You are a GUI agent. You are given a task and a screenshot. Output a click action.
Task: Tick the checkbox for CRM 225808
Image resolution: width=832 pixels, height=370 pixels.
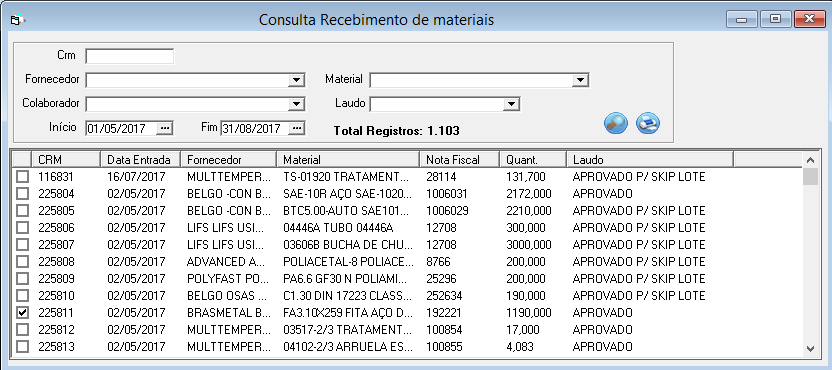pos(22,262)
